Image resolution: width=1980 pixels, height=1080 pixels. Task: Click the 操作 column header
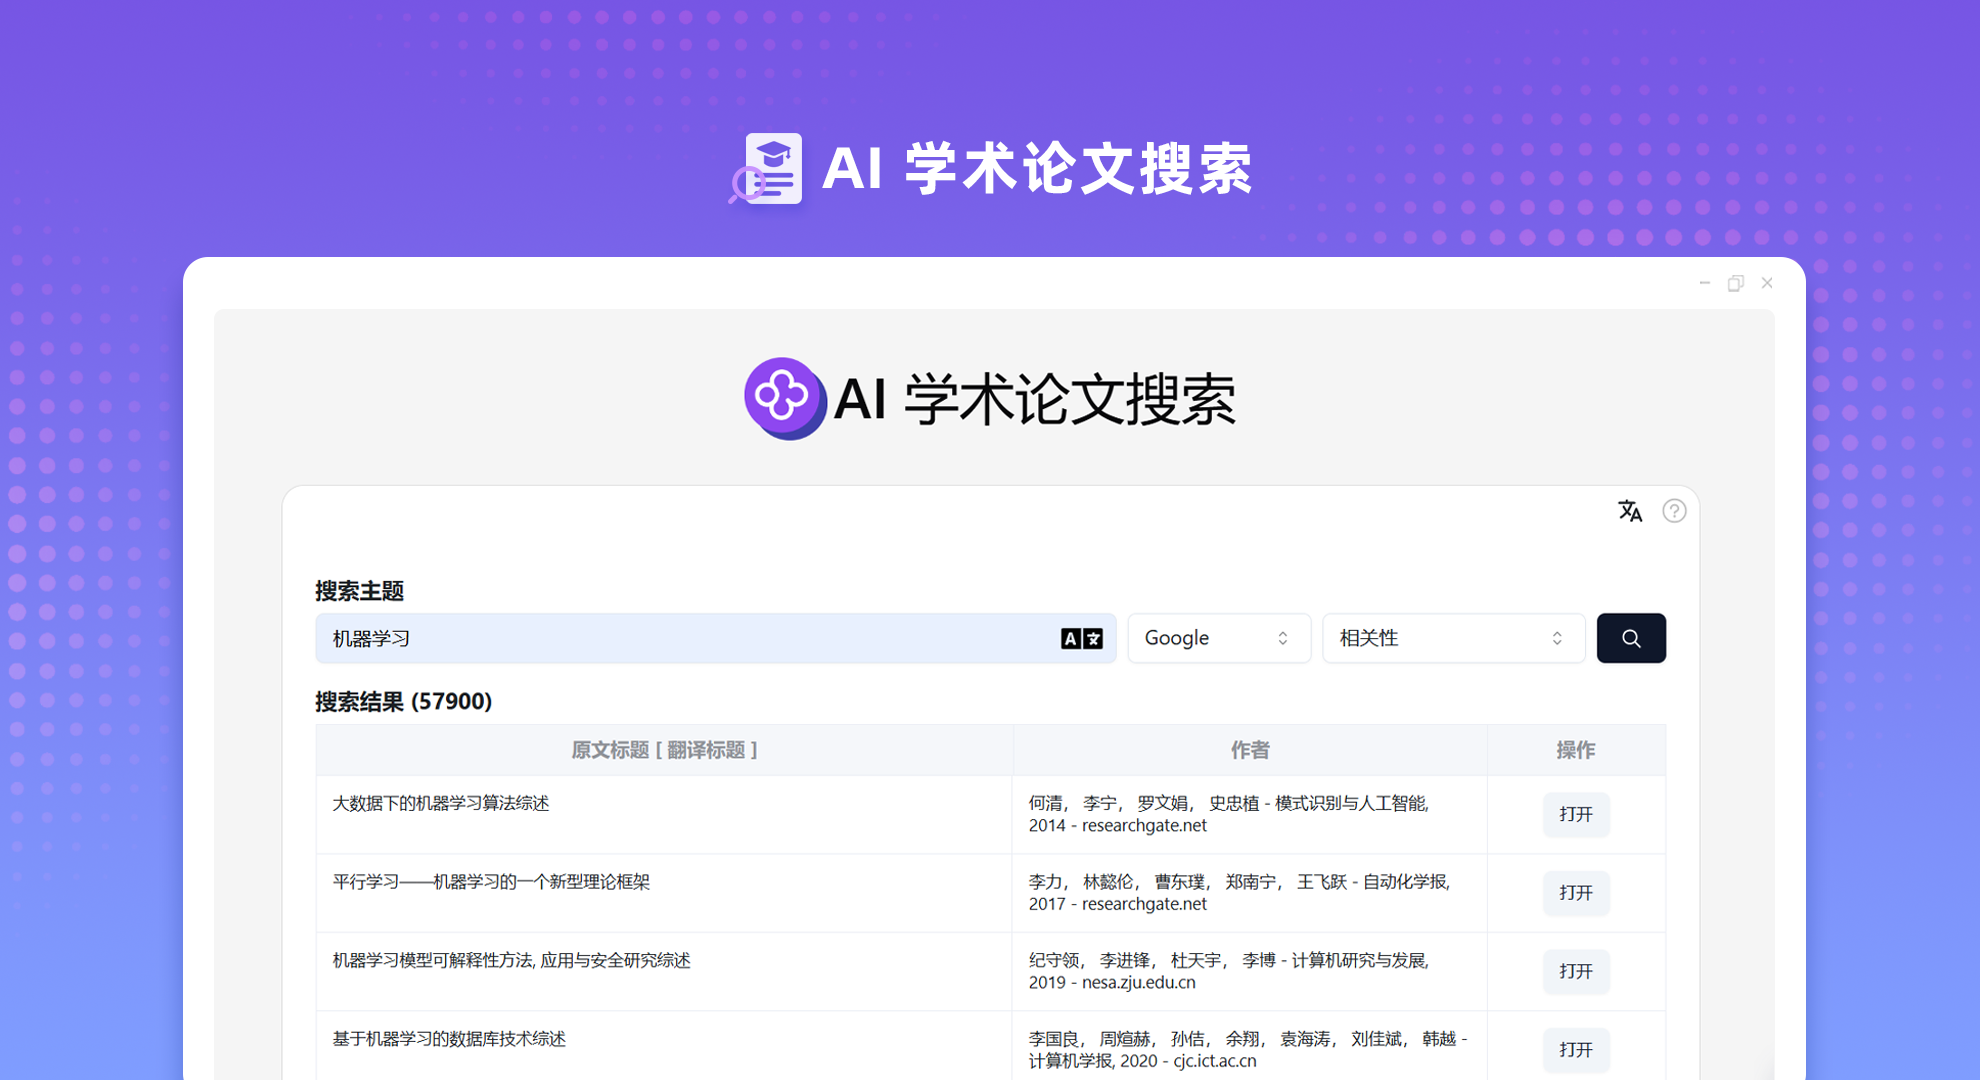point(1576,750)
